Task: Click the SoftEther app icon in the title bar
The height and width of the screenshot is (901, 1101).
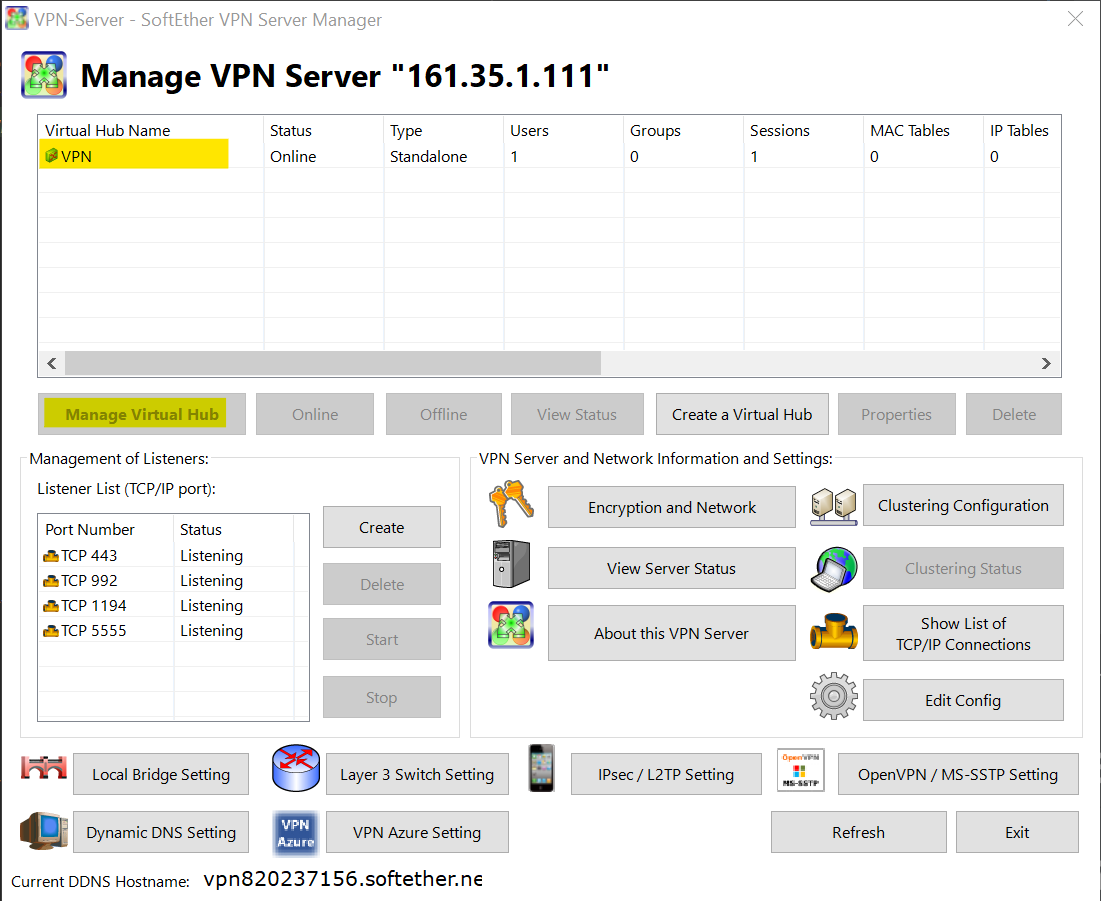Action: [x=17, y=19]
